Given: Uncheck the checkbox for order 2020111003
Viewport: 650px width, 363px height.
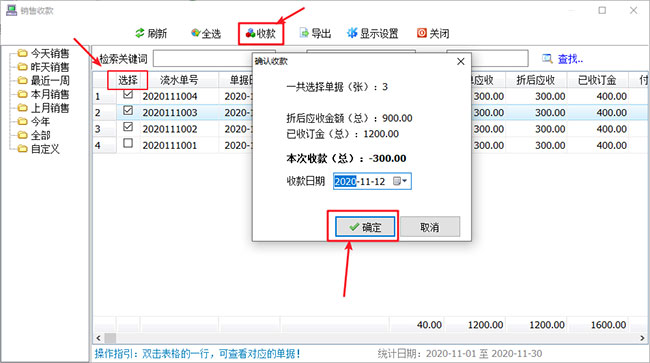Looking at the screenshot, I should (128, 111).
